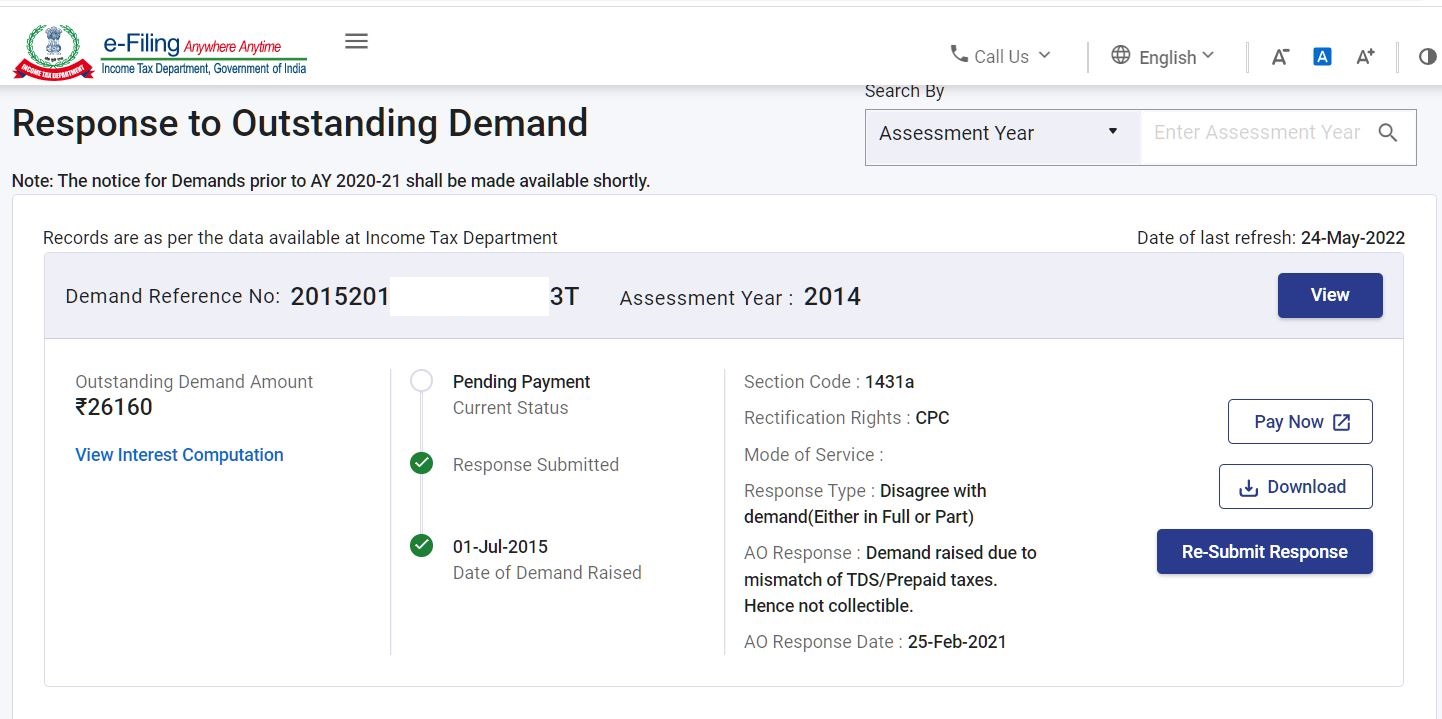Click the globe language icon

1121,55
